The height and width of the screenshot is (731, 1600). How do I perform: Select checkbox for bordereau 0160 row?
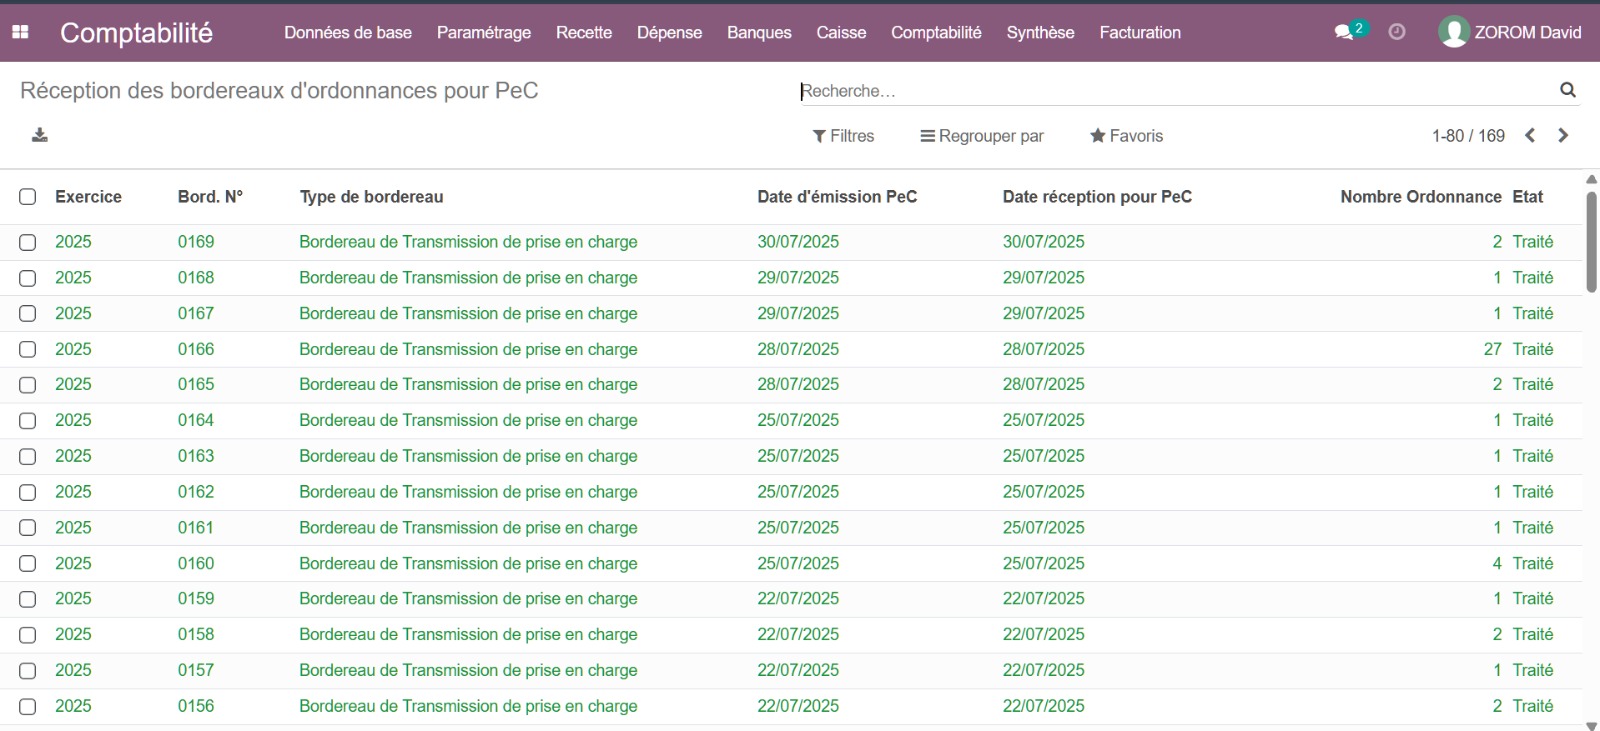pos(28,564)
